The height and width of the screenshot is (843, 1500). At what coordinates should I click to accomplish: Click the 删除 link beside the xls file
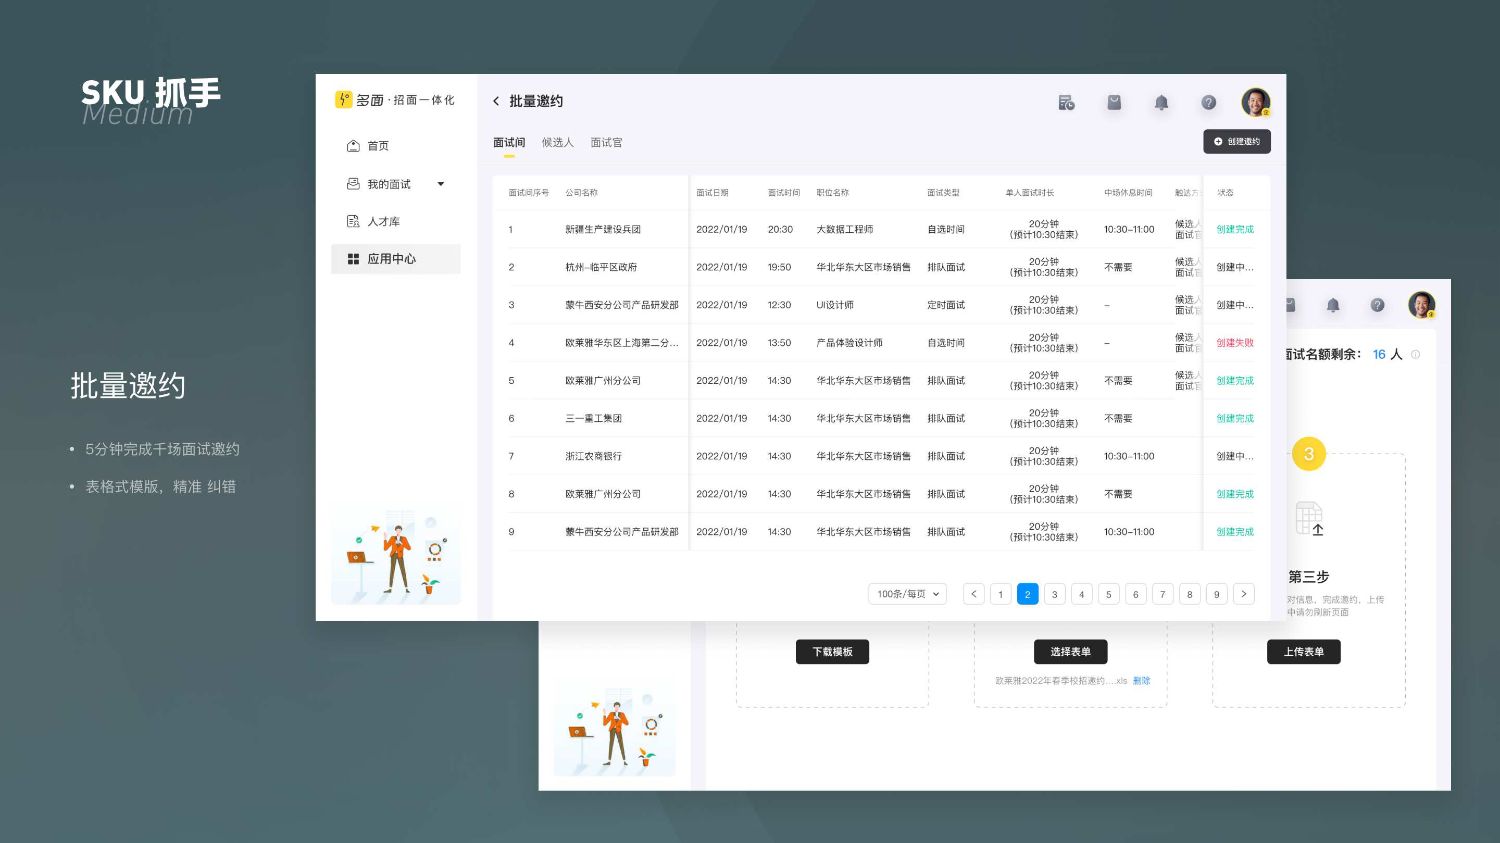pyautogui.click(x=1141, y=681)
